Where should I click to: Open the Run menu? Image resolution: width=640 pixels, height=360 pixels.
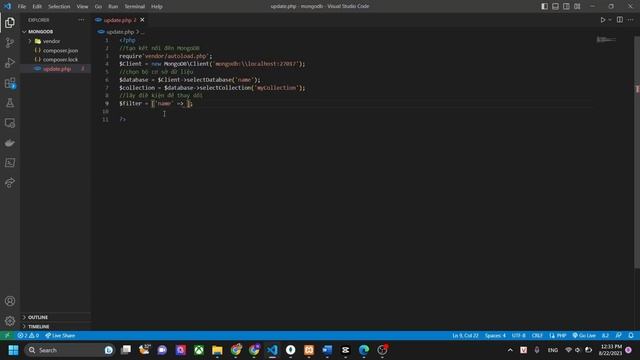point(113,7)
